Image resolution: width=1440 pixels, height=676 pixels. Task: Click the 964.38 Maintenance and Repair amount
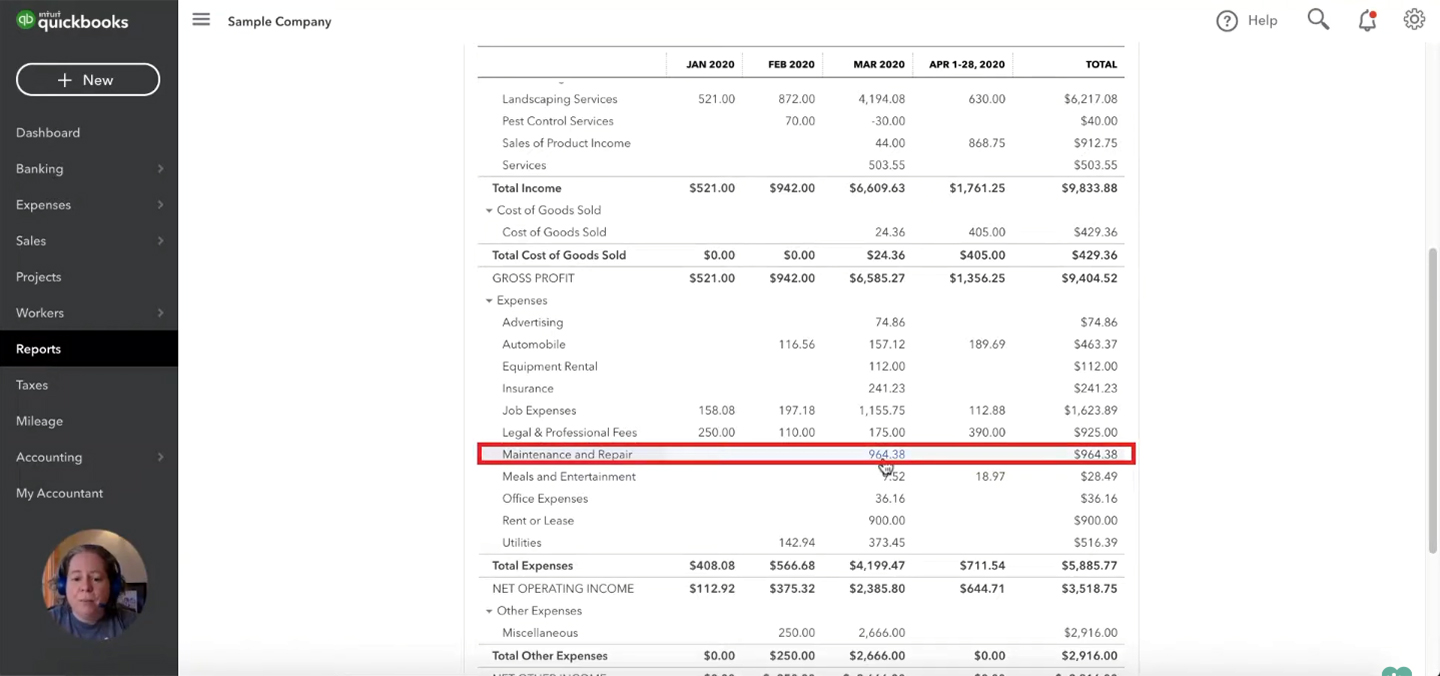pyautogui.click(x=886, y=454)
